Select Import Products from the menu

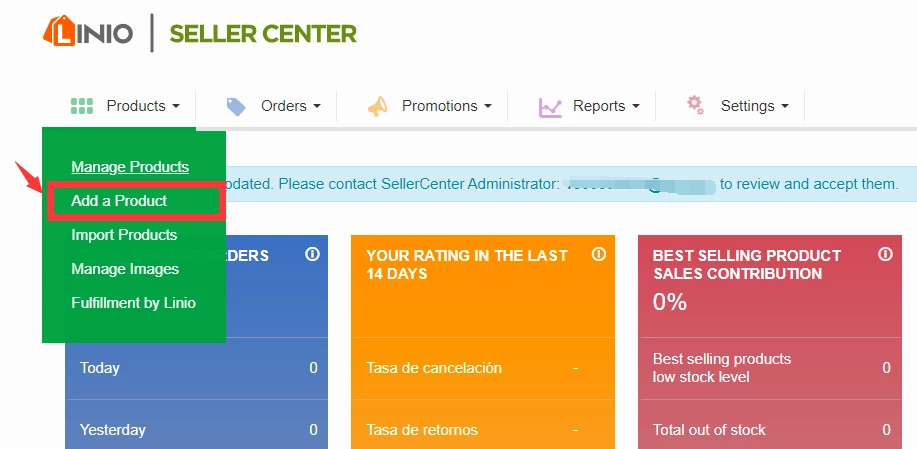point(124,235)
